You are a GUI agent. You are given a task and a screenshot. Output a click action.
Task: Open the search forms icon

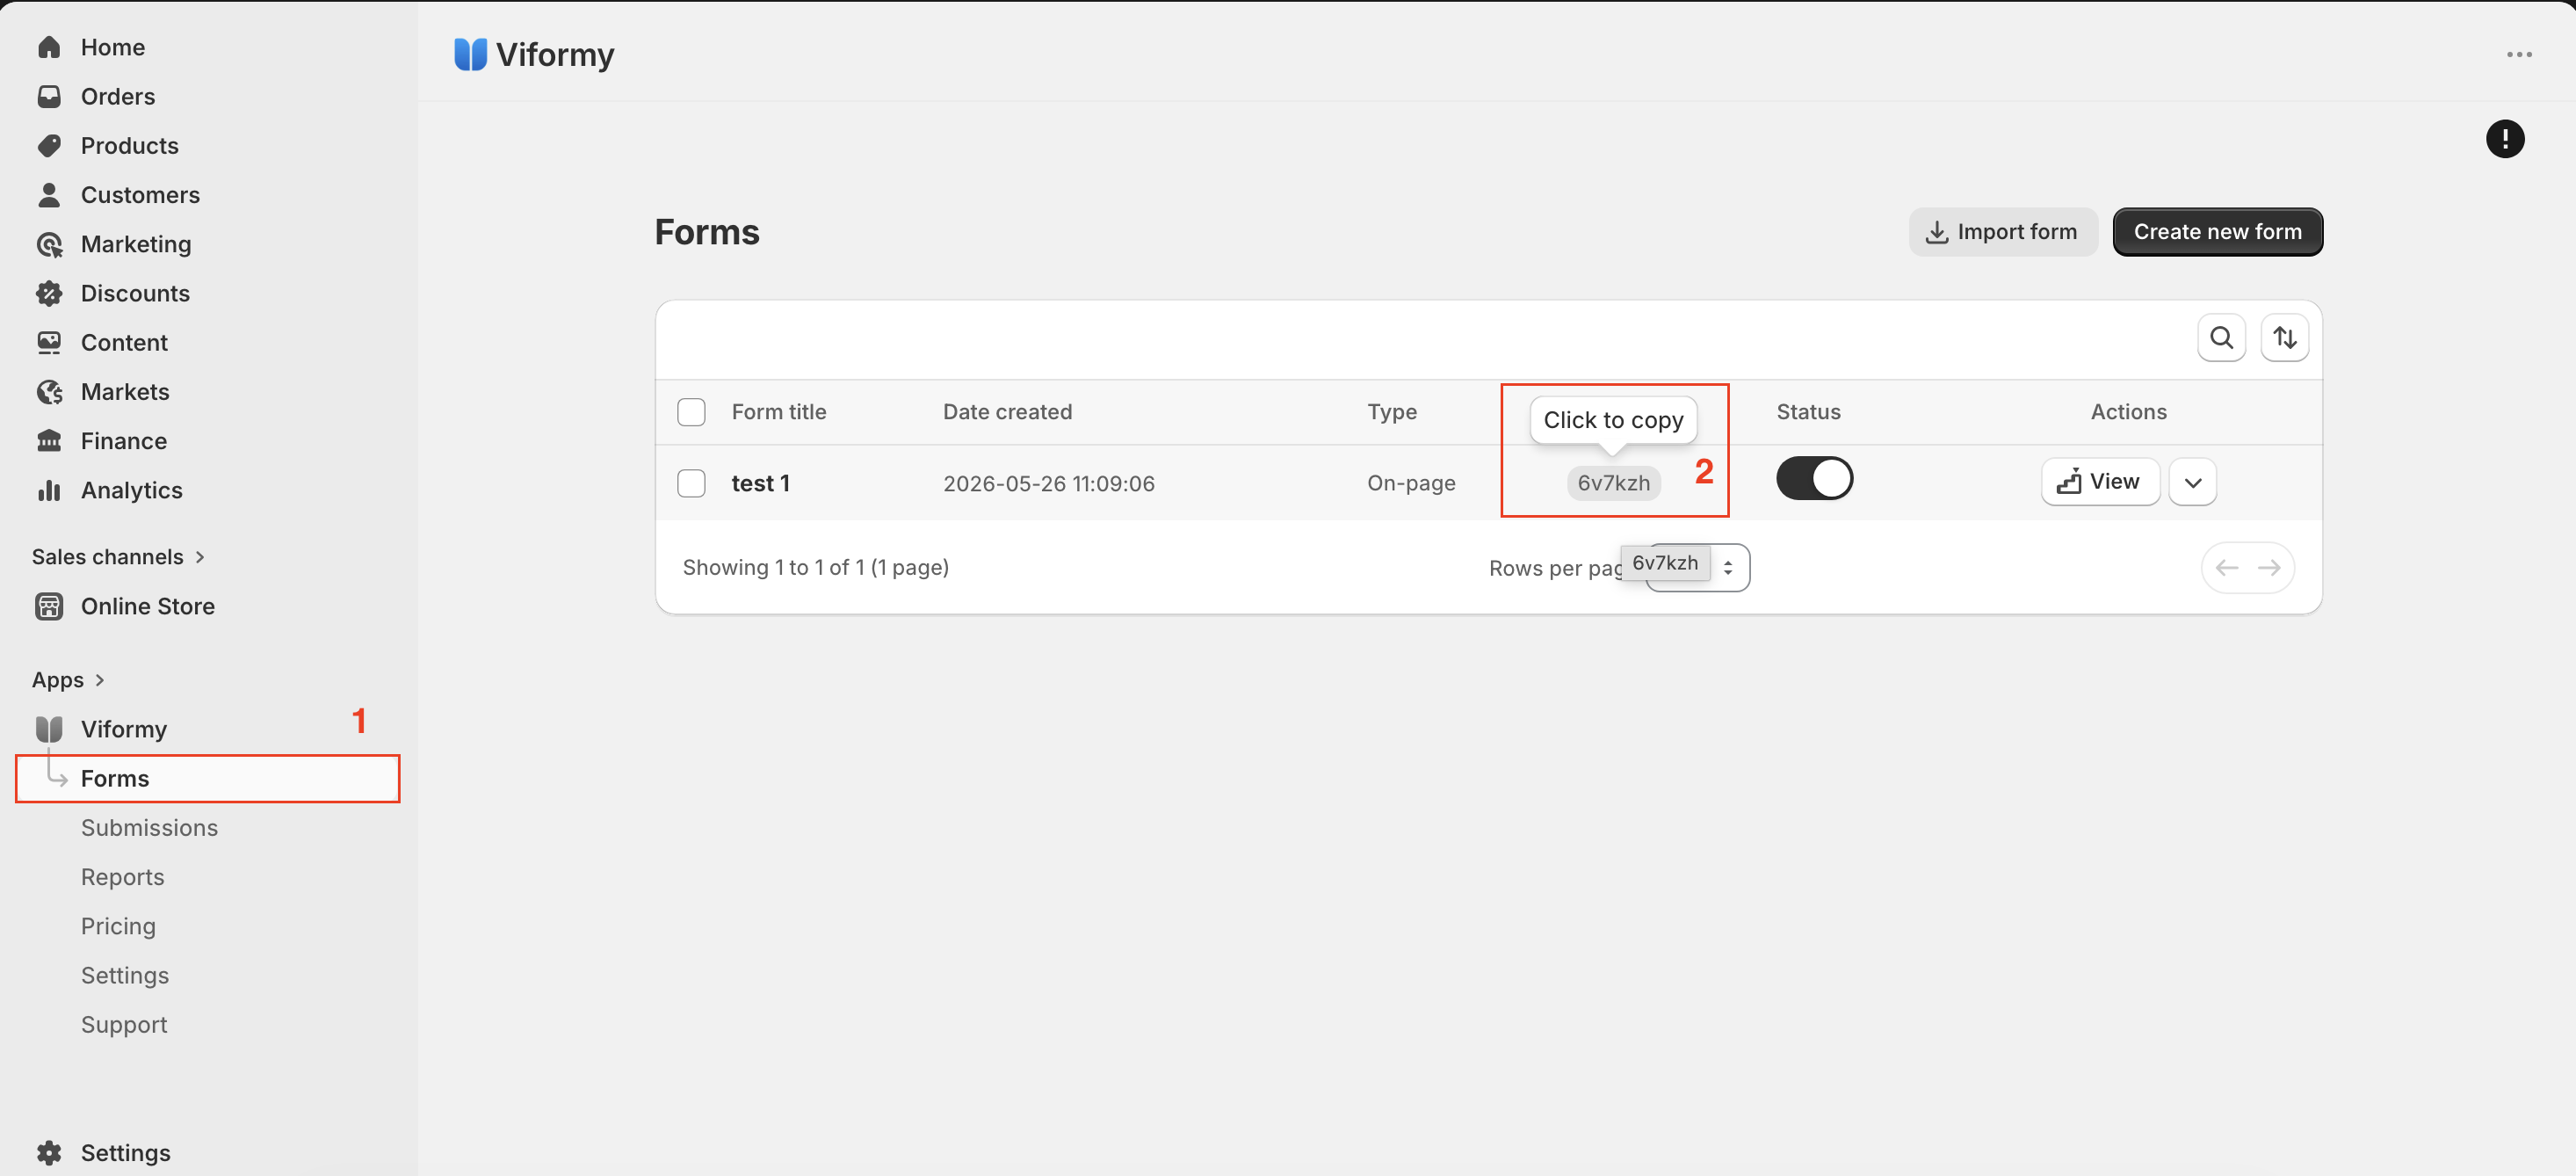[x=2221, y=338]
